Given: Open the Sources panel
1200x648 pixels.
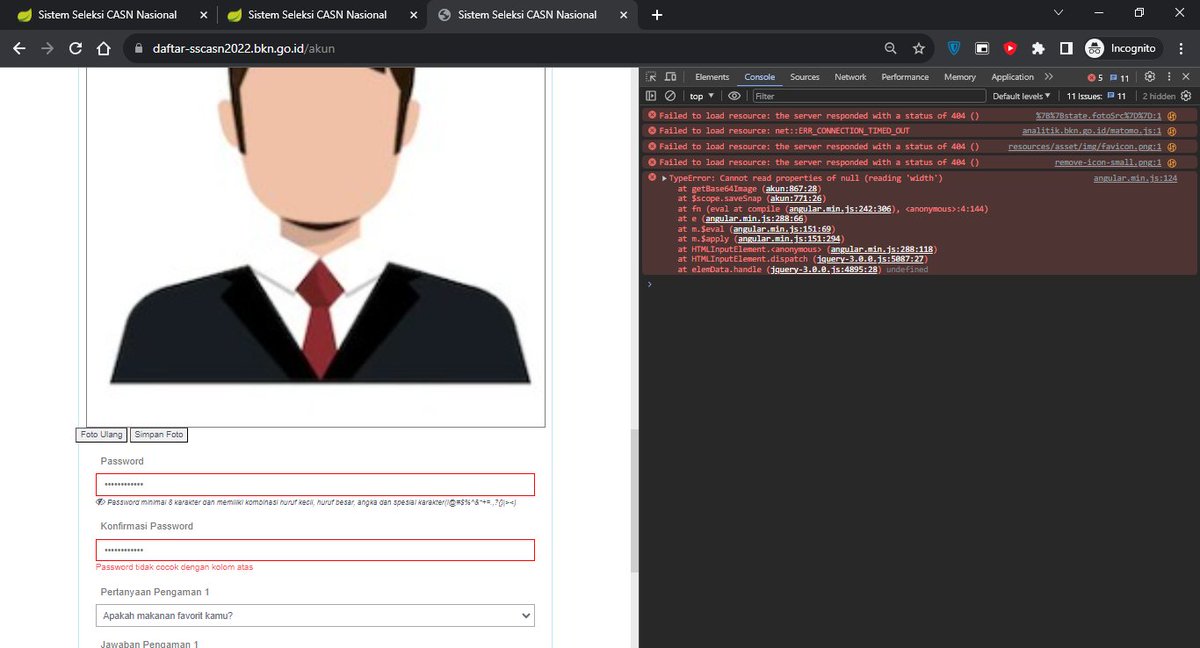Looking at the screenshot, I should (804, 77).
